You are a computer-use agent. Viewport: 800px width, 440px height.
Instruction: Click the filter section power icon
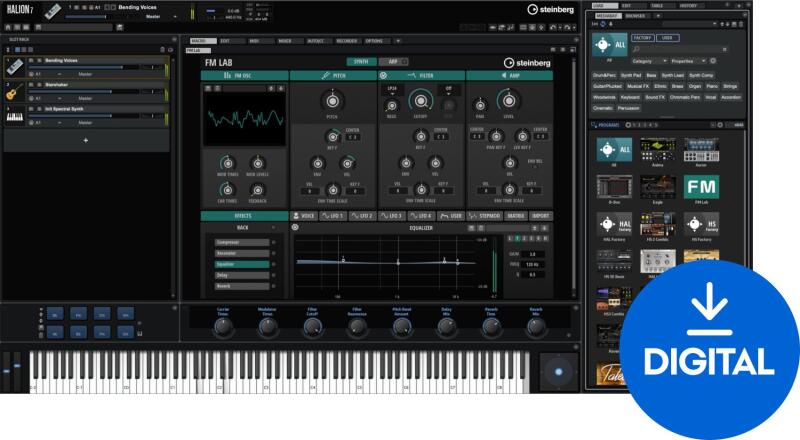(385, 75)
